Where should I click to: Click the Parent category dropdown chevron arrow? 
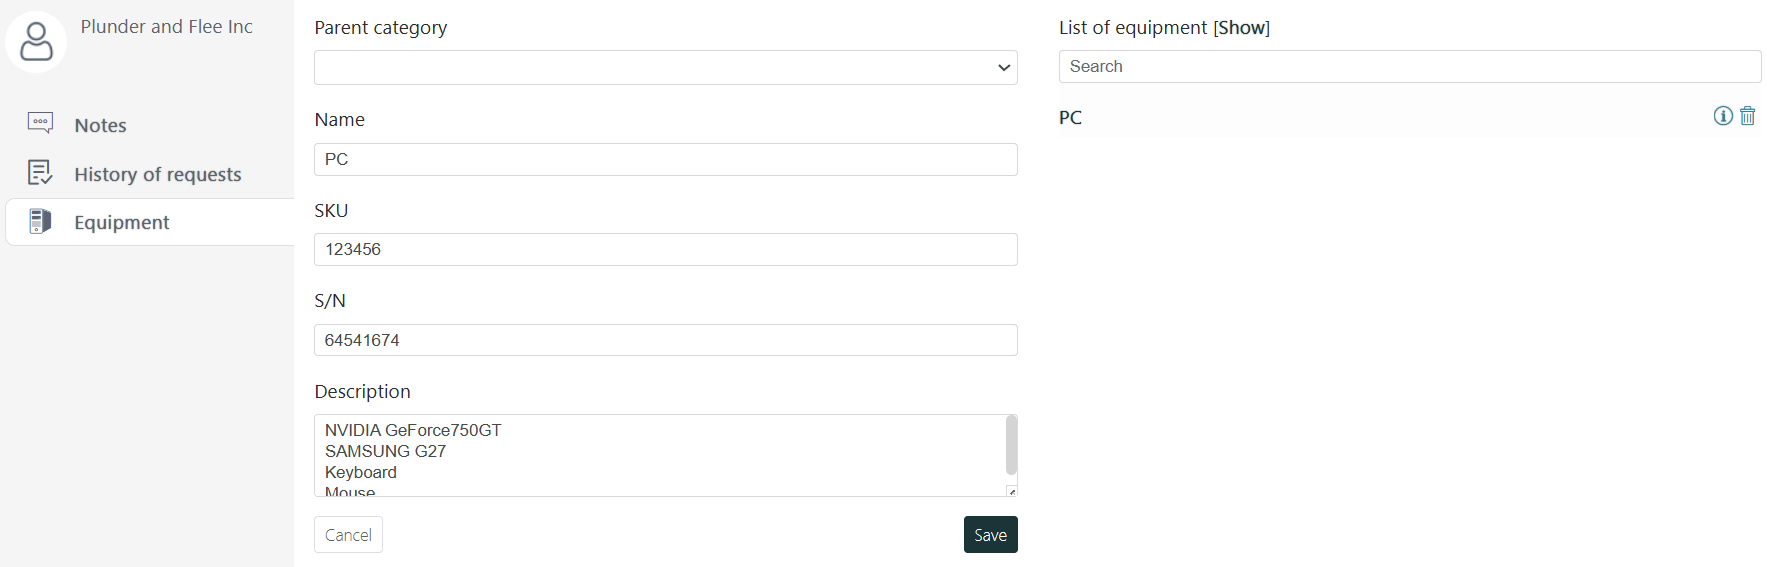tap(1004, 68)
